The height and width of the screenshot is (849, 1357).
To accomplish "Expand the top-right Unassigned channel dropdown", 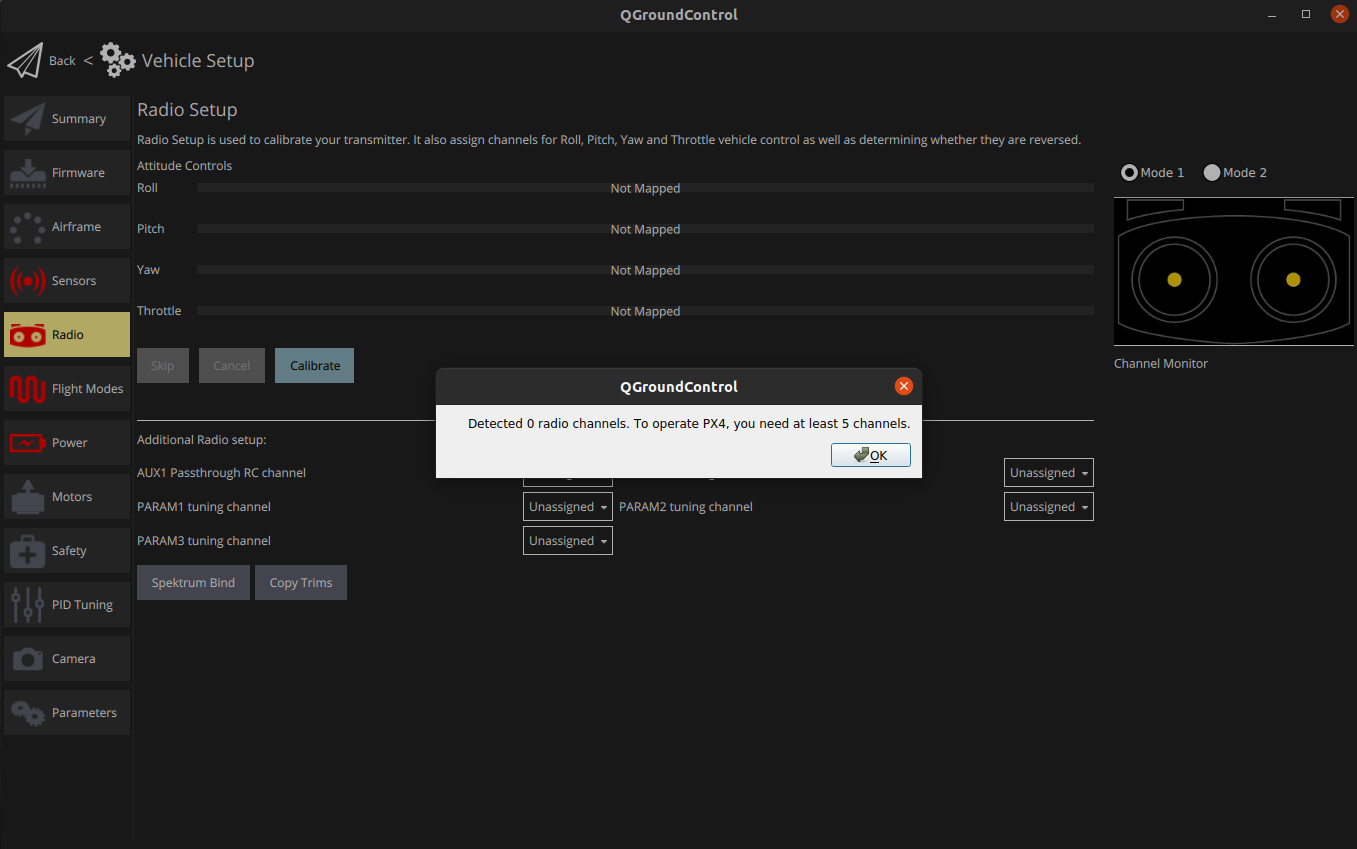I will [x=1049, y=473].
